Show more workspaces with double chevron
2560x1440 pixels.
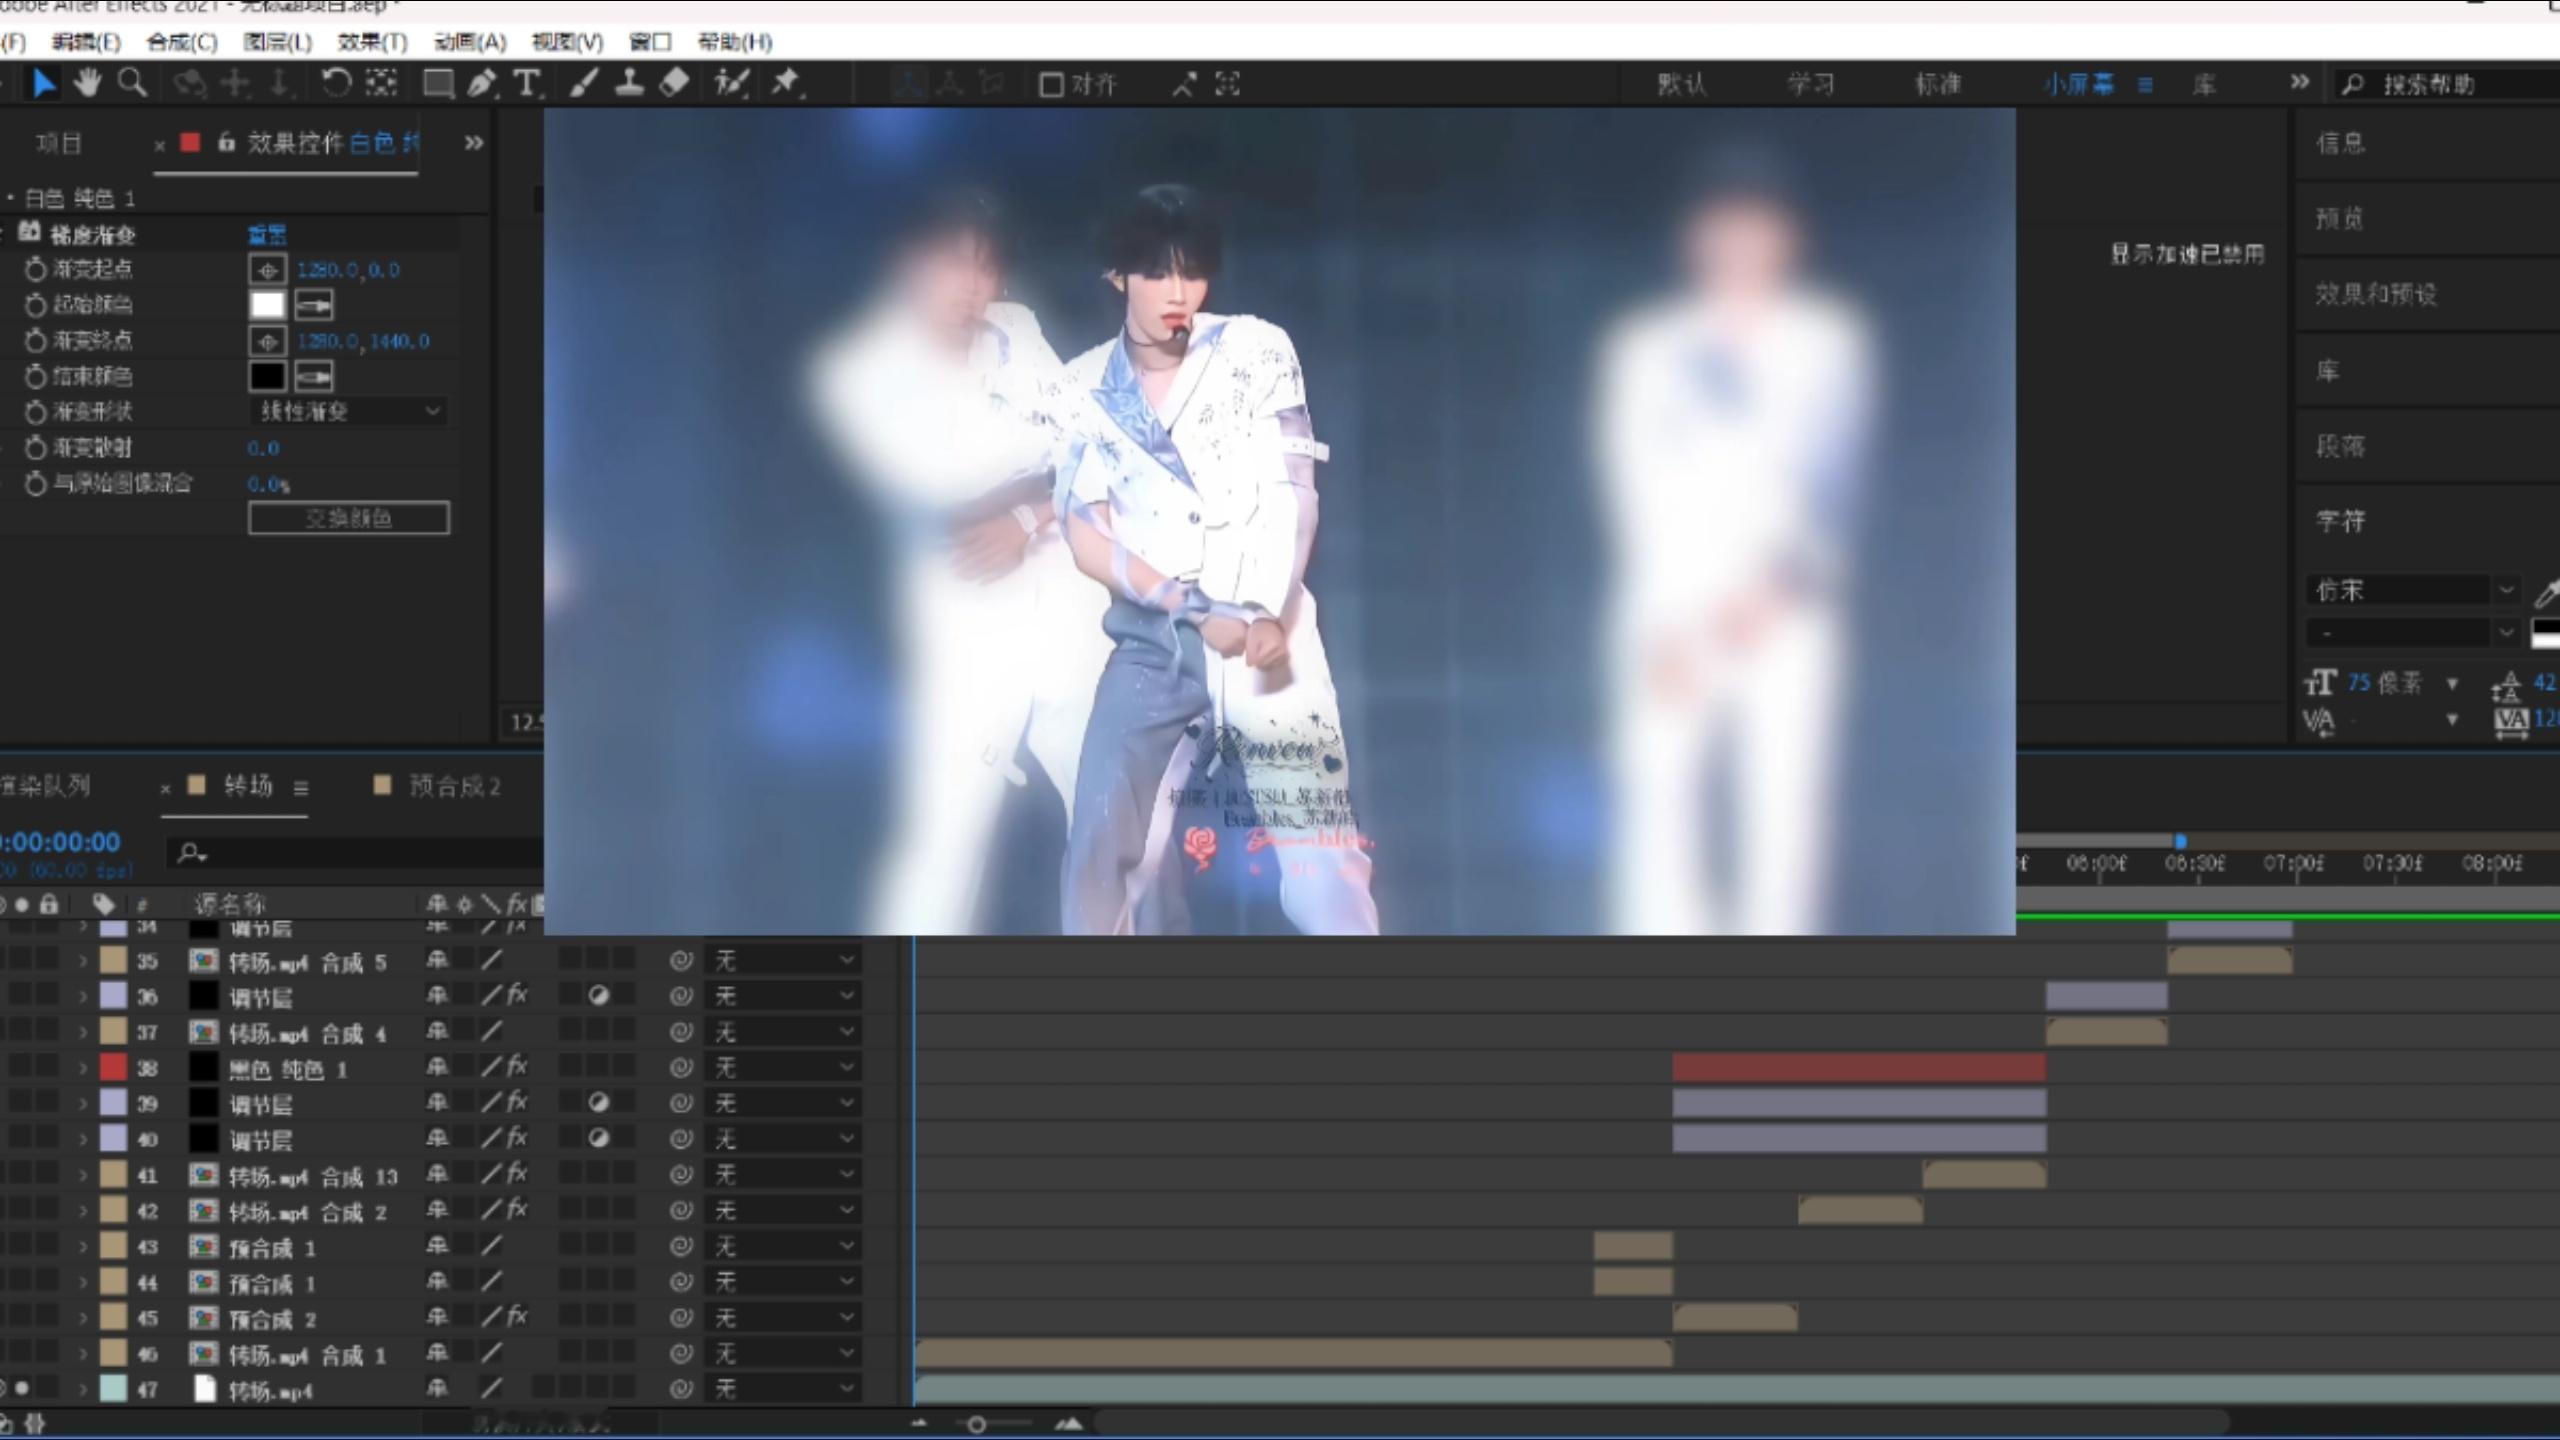(2300, 82)
